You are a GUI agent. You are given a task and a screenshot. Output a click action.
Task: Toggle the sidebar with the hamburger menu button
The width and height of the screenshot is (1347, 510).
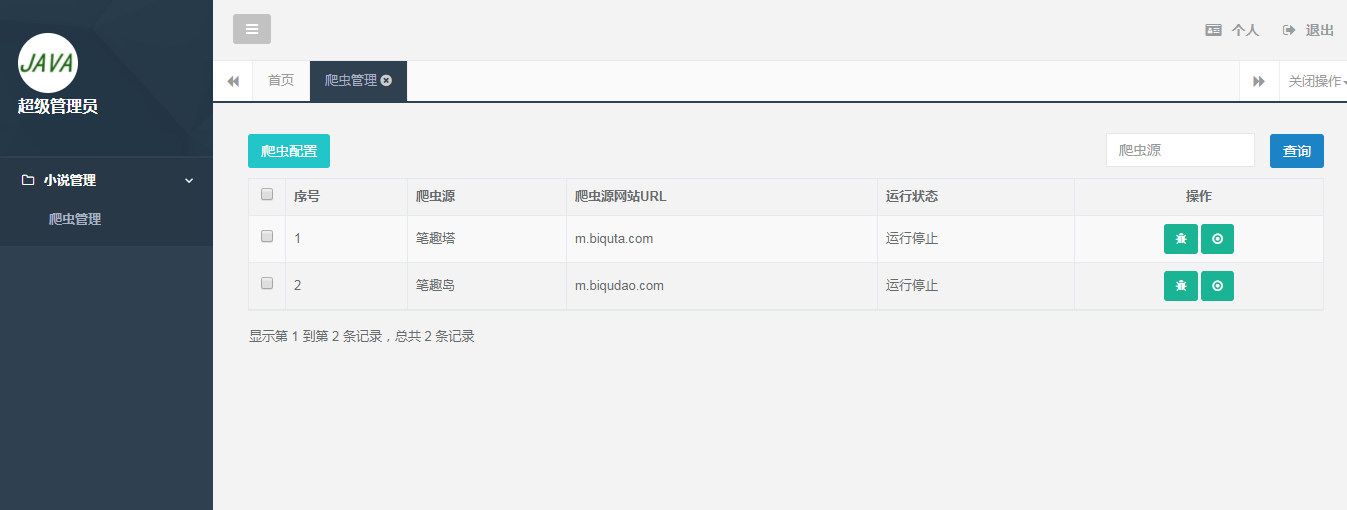tap(252, 29)
